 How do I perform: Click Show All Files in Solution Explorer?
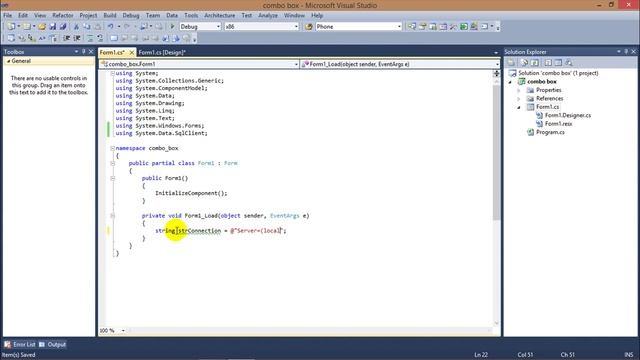(x=524, y=62)
